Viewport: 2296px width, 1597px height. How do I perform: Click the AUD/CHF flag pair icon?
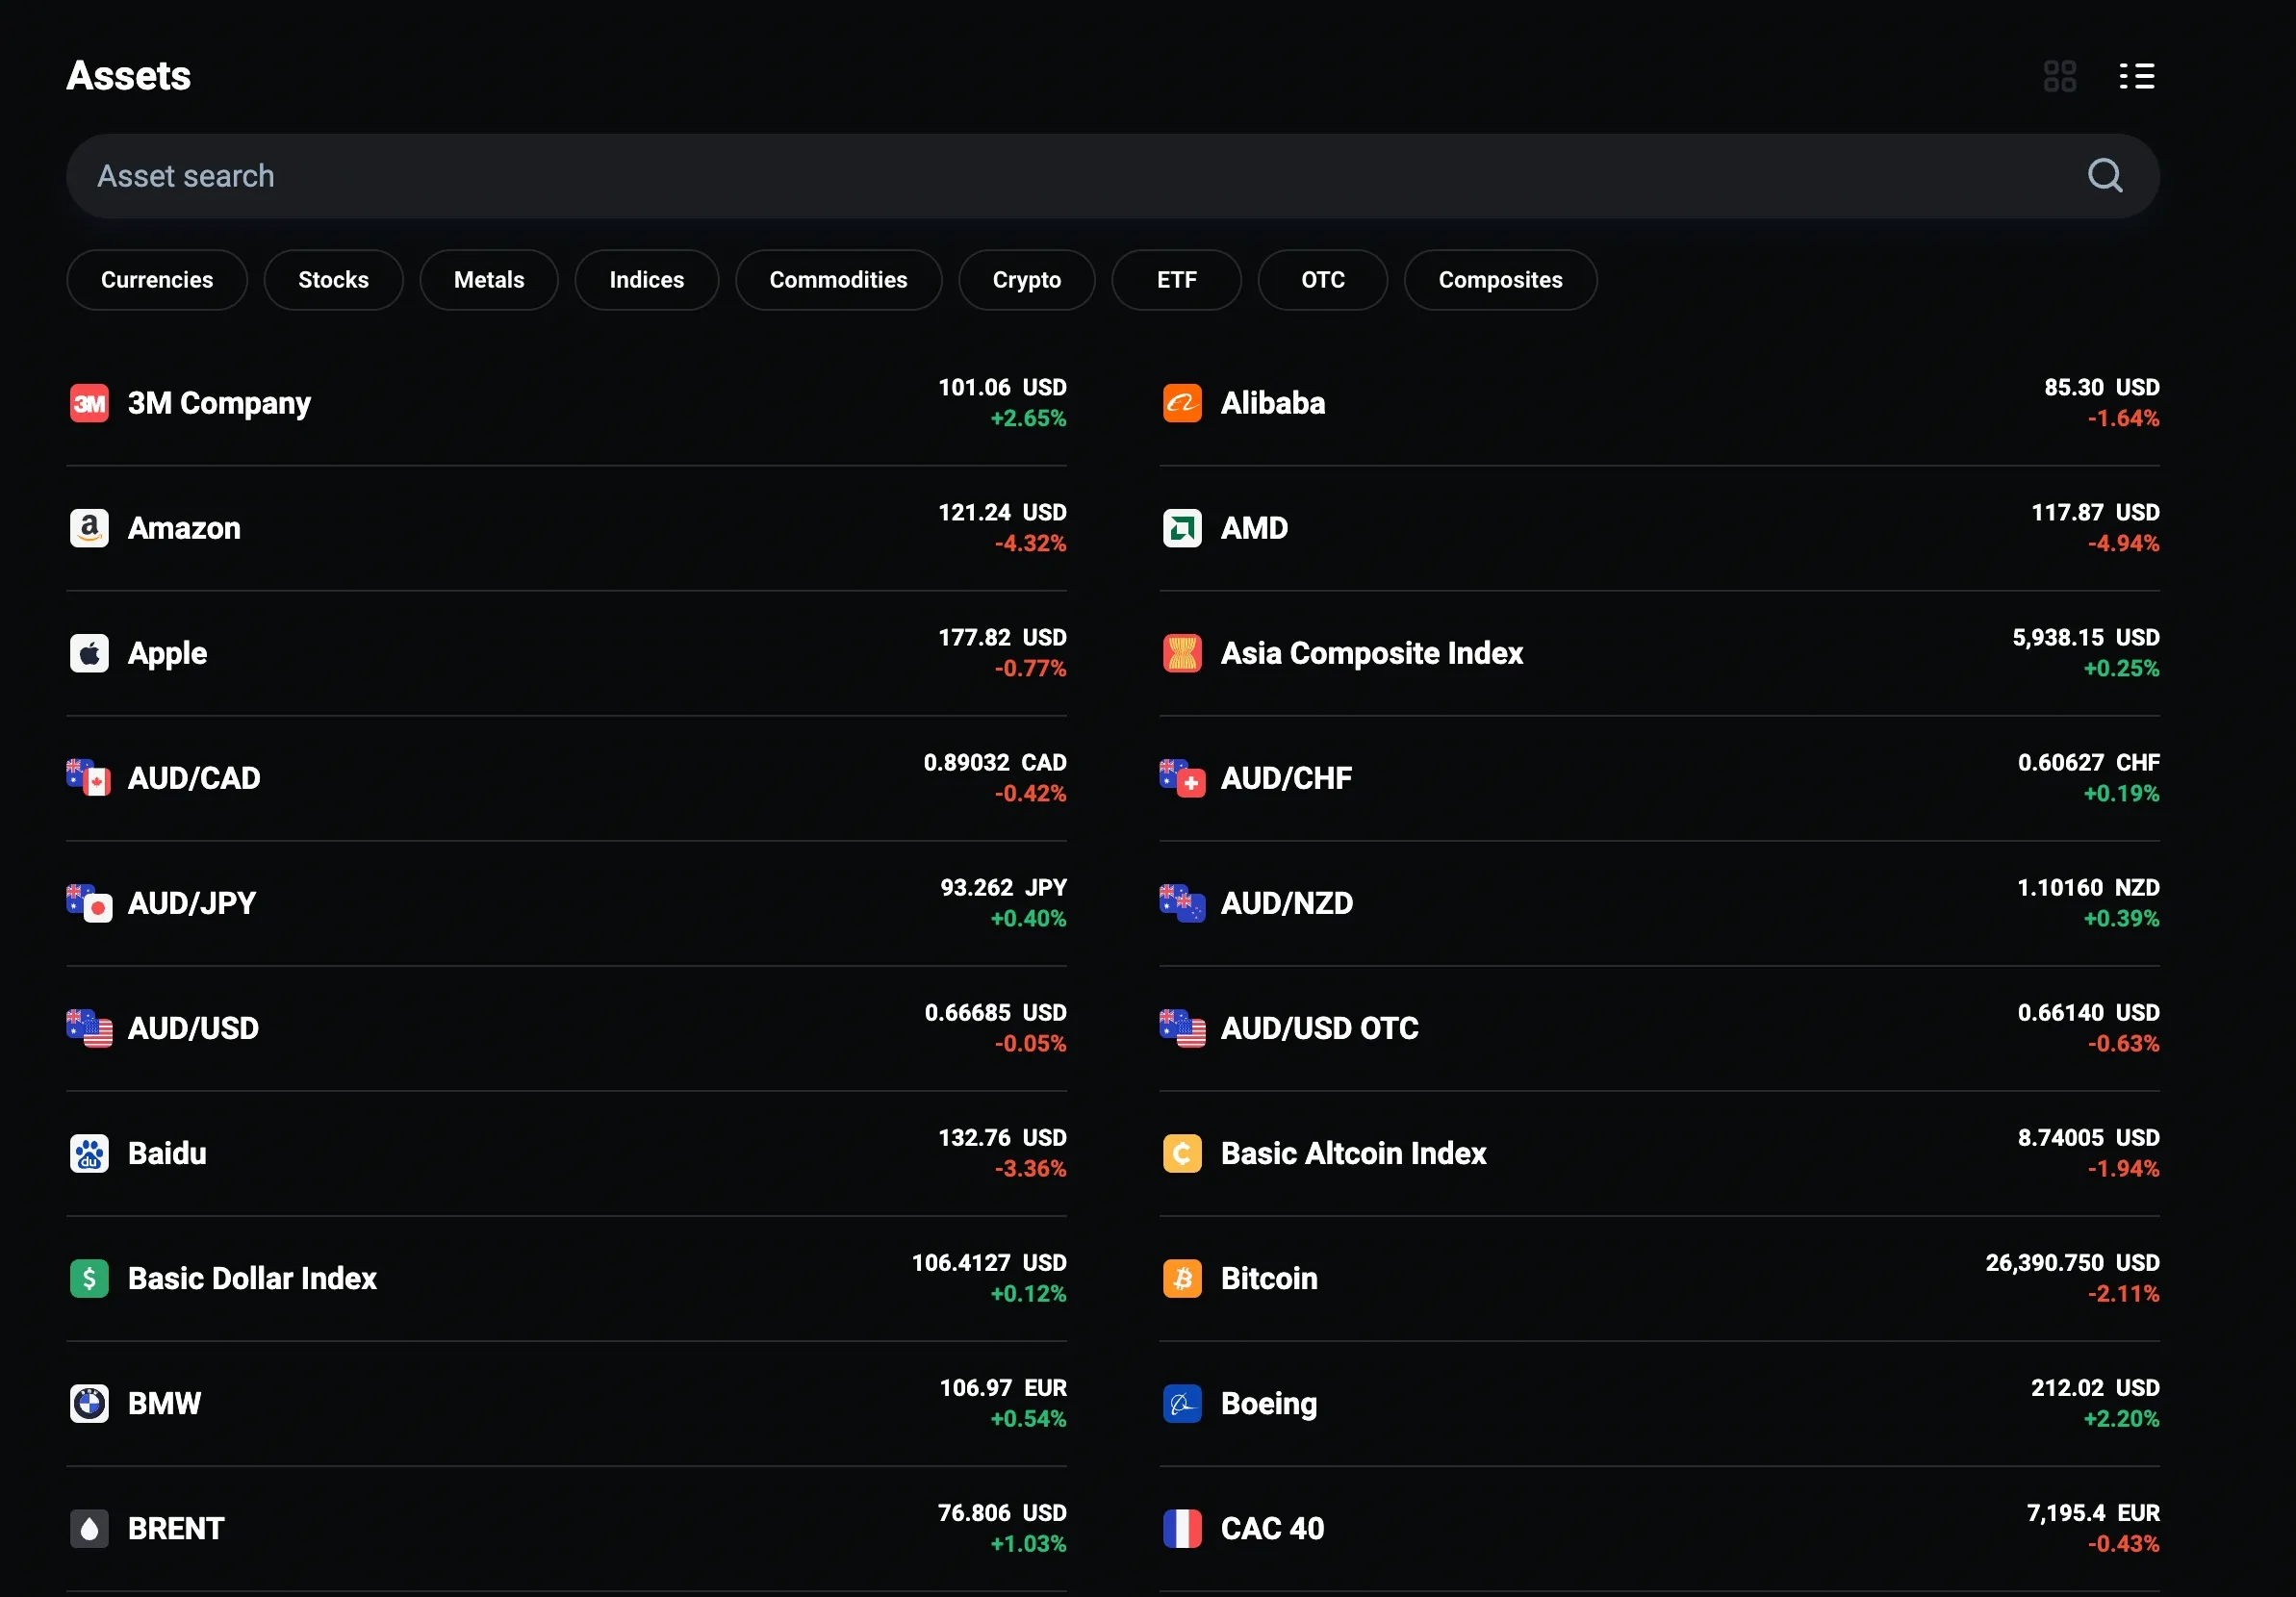click(1182, 778)
